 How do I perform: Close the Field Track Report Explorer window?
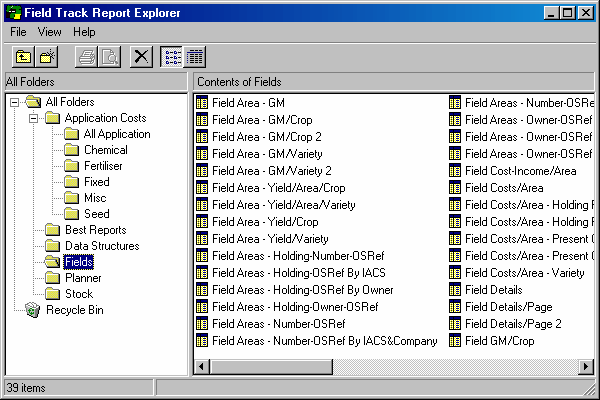tap(586, 13)
